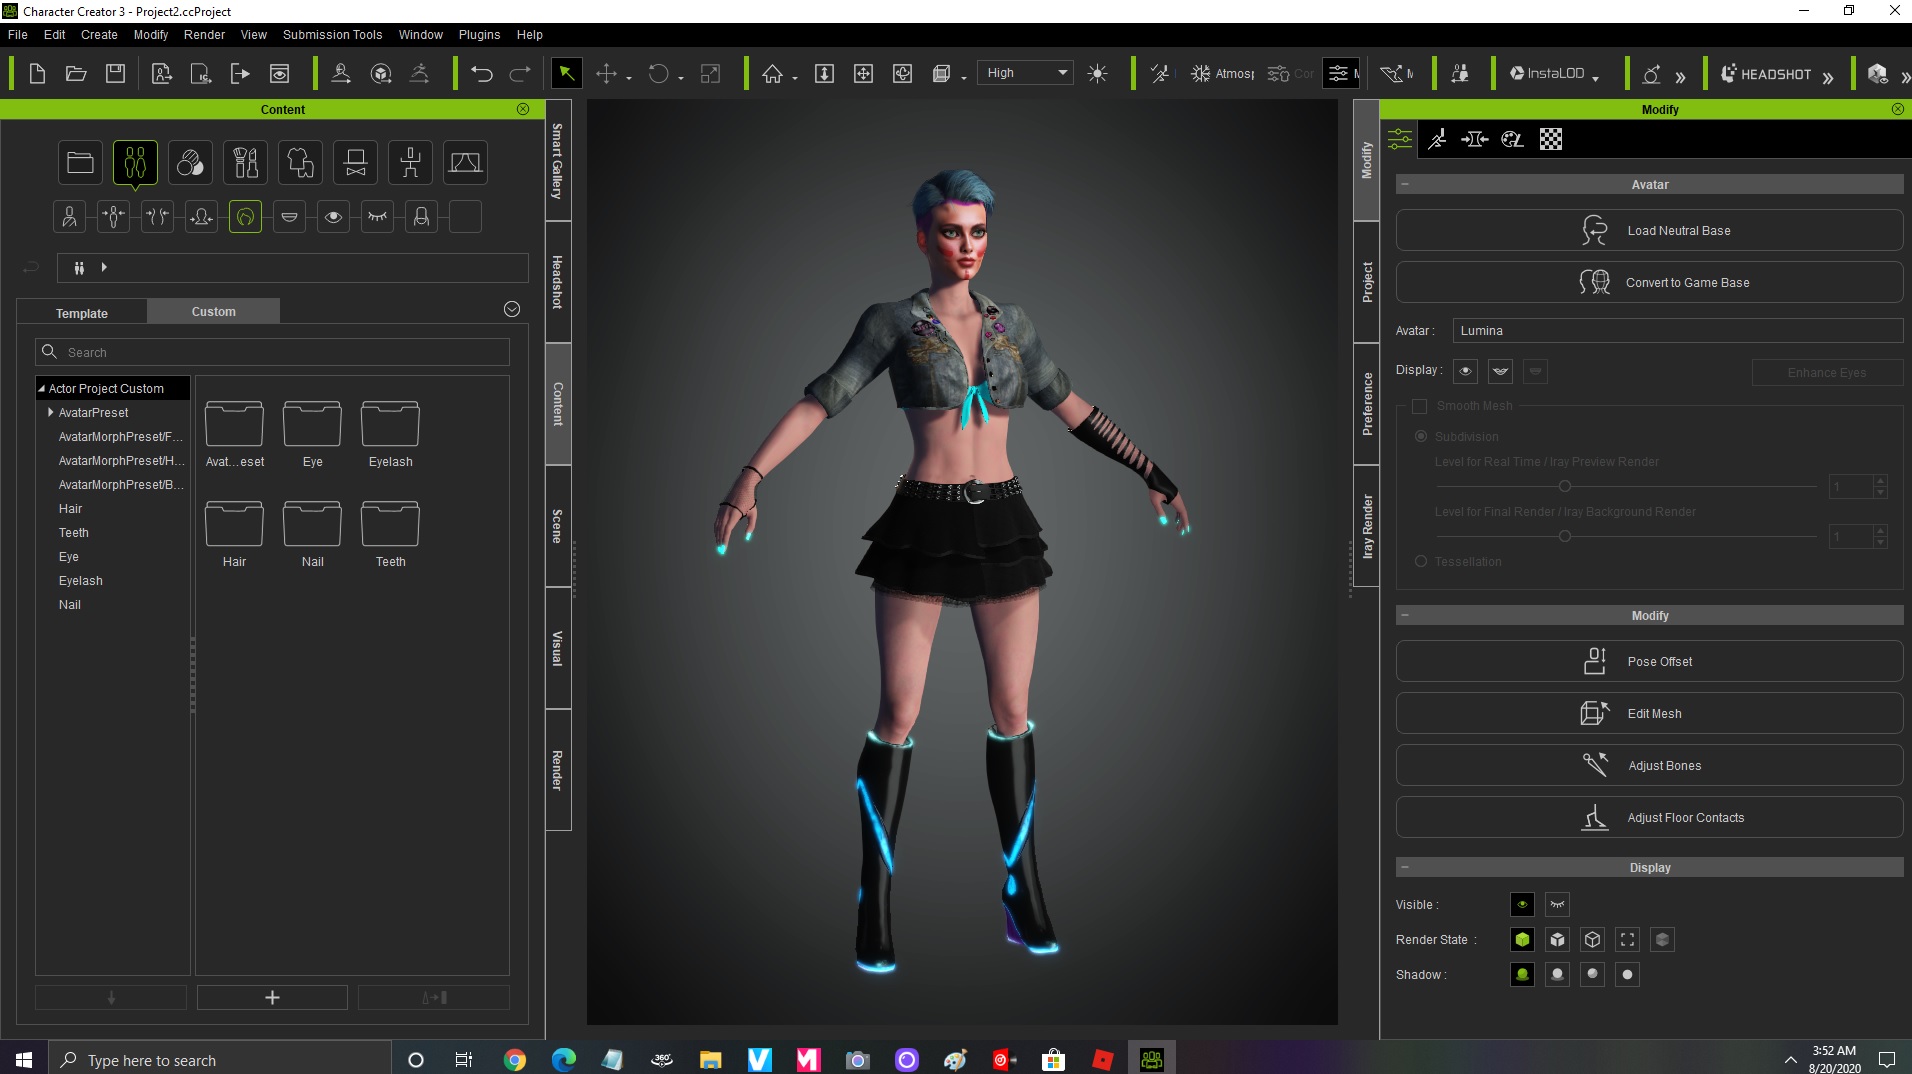Open the Iray Render side tab
The width and height of the screenshot is (1912, 1074).
click(1367, 526)
